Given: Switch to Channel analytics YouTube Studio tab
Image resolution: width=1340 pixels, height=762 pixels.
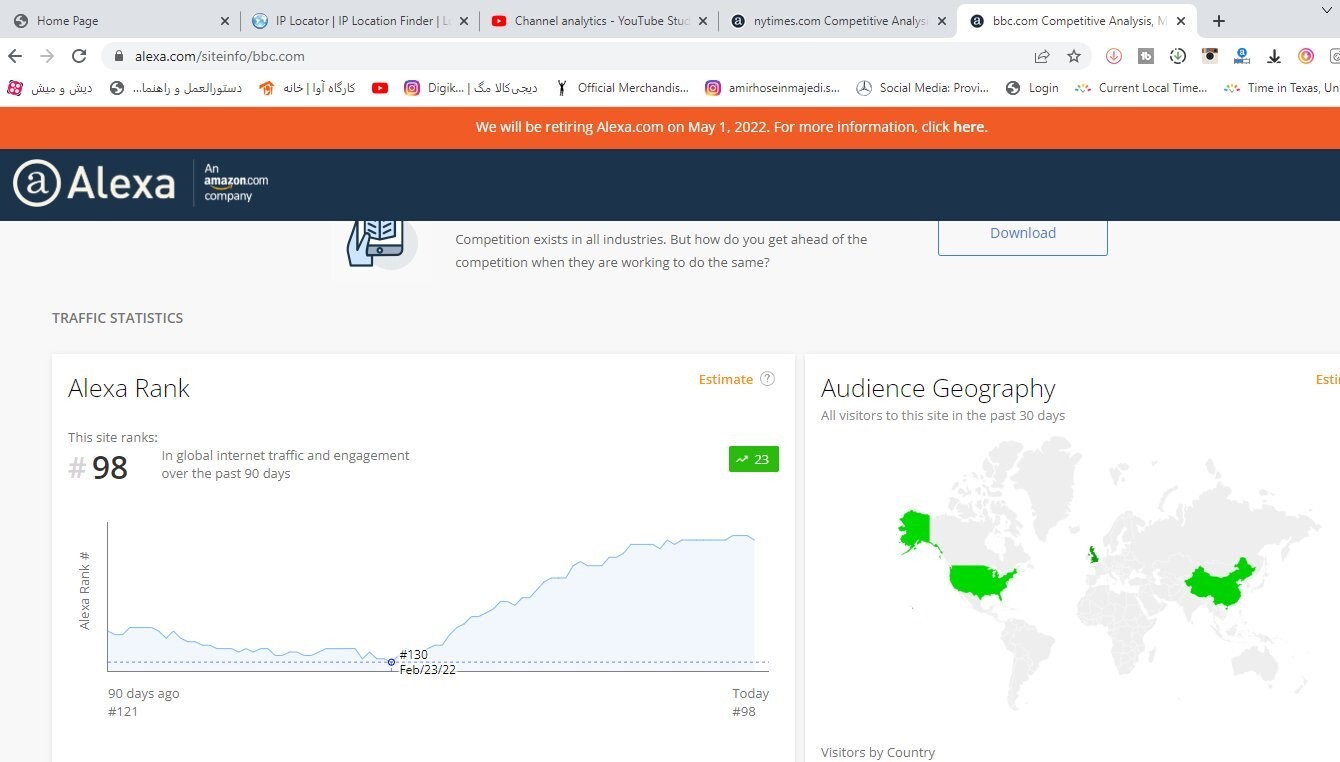Looking at the screenshot, I should pyautogui.click(x=598, y=20).
